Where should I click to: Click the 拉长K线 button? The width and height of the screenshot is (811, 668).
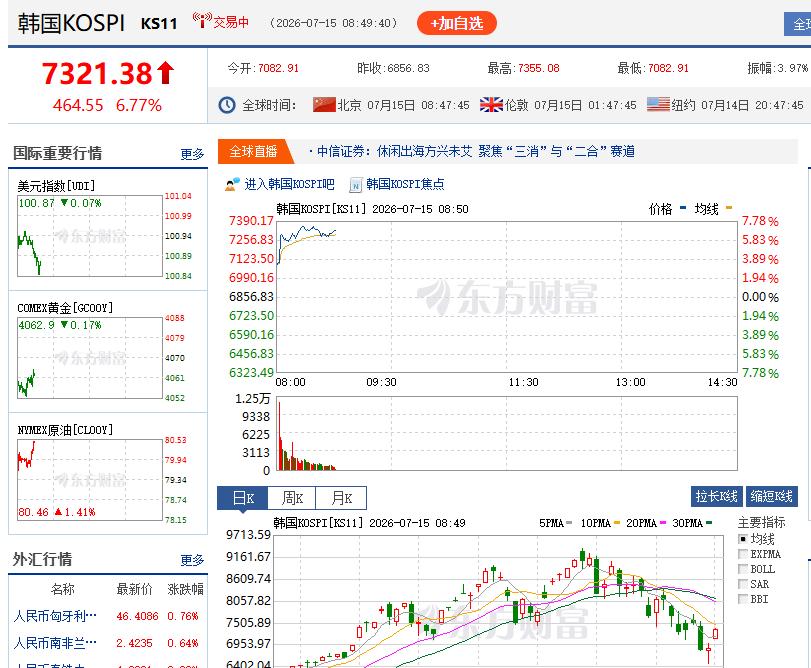(716, 496)
